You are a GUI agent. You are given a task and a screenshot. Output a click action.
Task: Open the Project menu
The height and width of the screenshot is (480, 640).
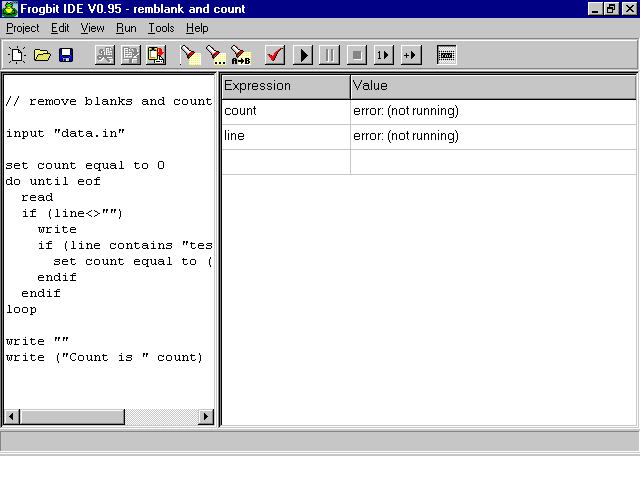click(x=23, y=28)
